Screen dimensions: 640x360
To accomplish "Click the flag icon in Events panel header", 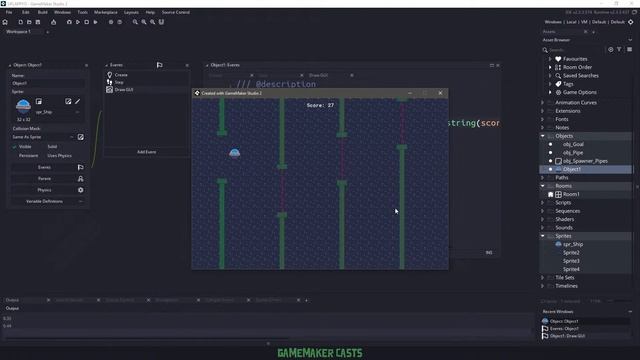I will coord(160,65).
